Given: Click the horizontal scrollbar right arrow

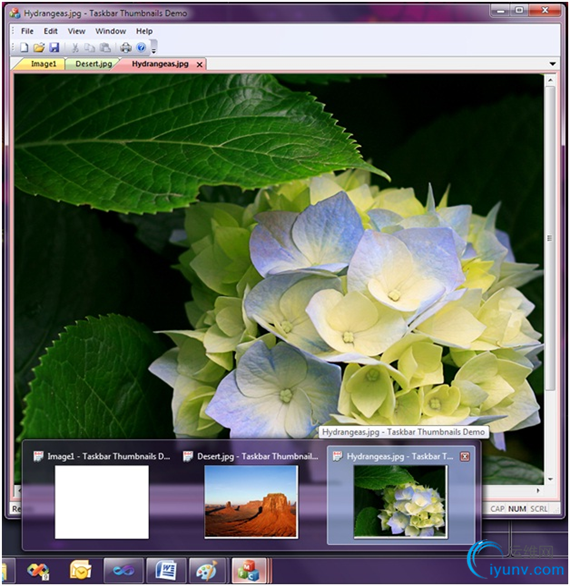Looking at the screenshot, I should click(x=538, y=490).
